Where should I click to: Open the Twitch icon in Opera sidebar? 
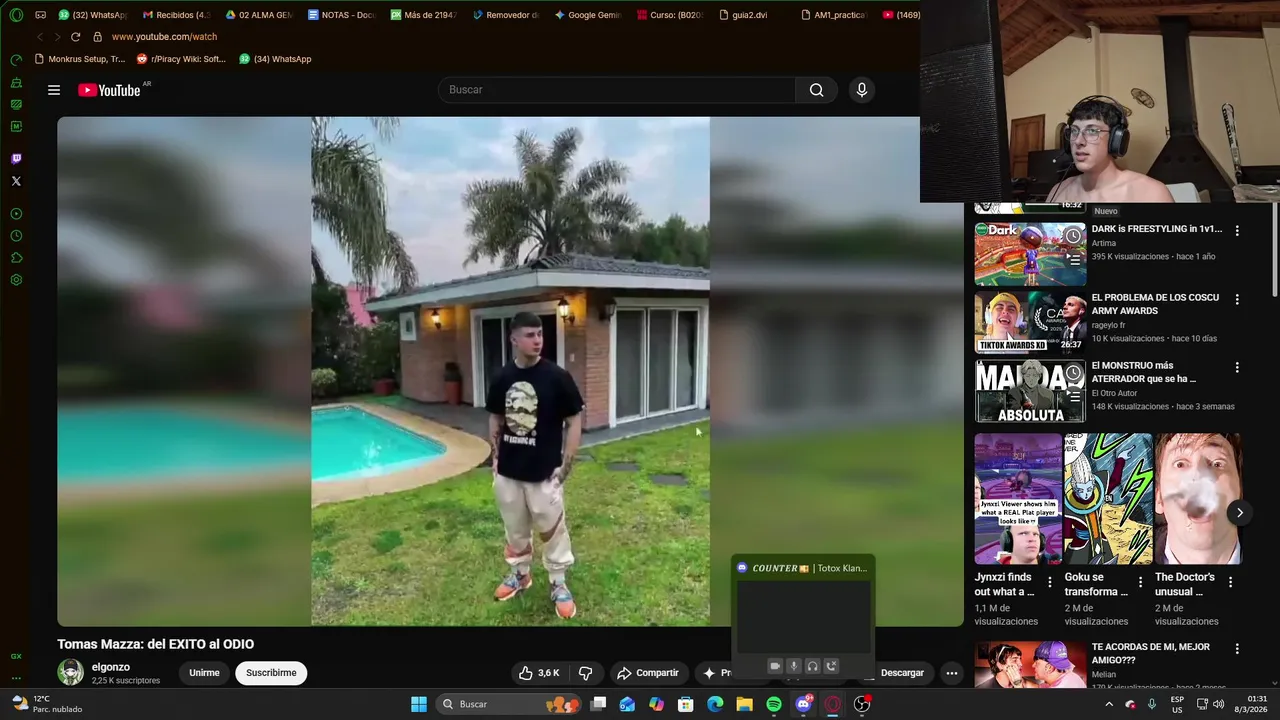click(x=16, y=159)
